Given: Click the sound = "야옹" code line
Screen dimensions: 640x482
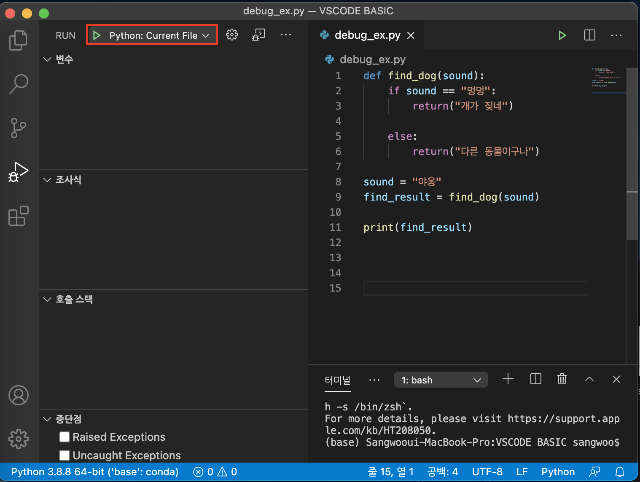Looking at the screenshot, I should click(402, 182).
